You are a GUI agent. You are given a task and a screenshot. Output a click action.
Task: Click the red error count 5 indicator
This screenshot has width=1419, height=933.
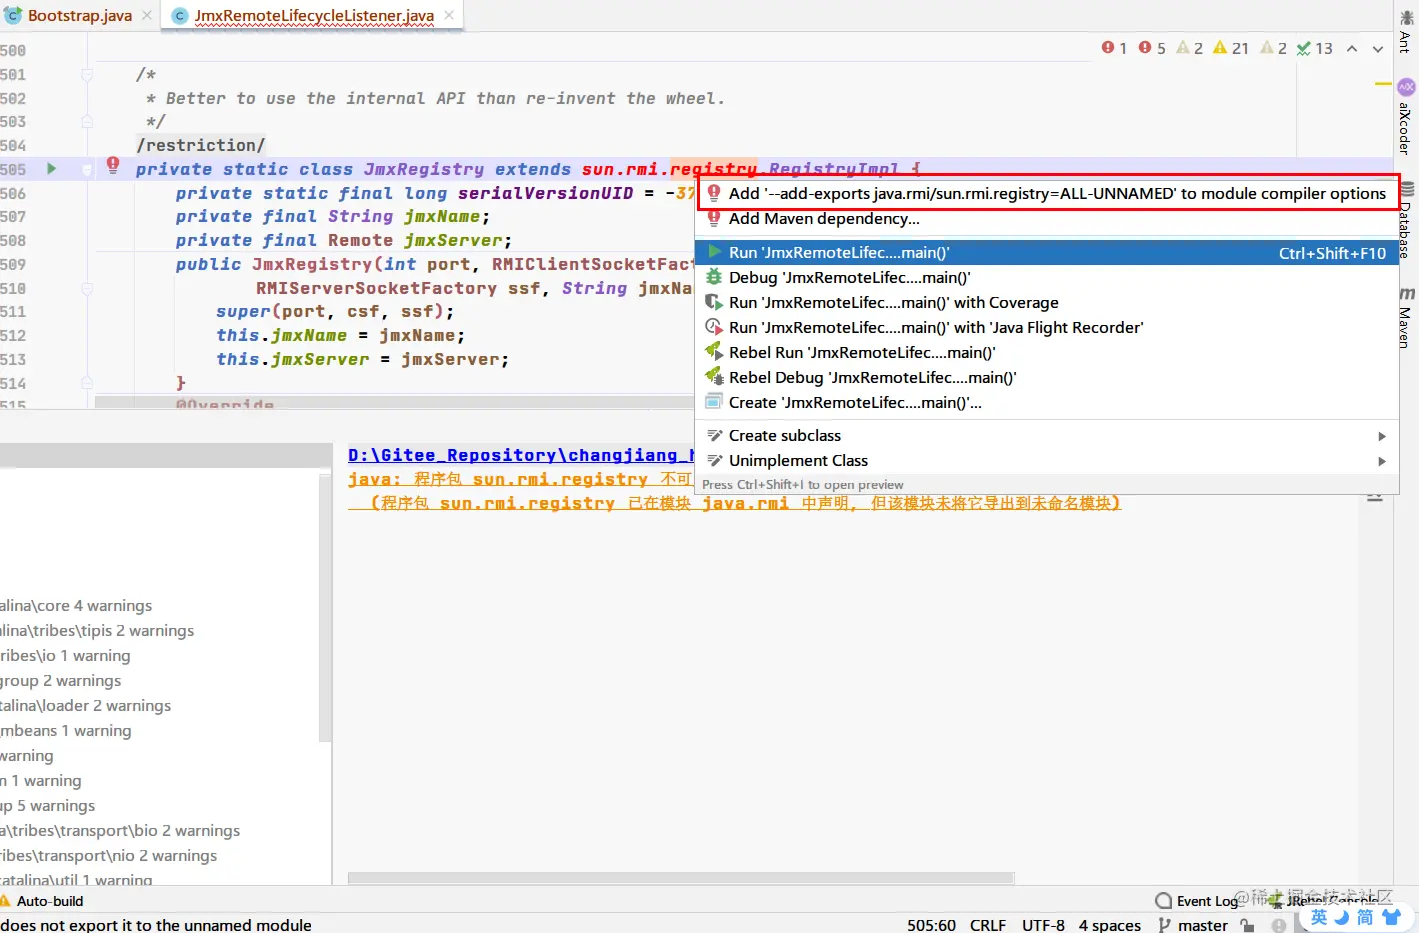coord(1152,48)
